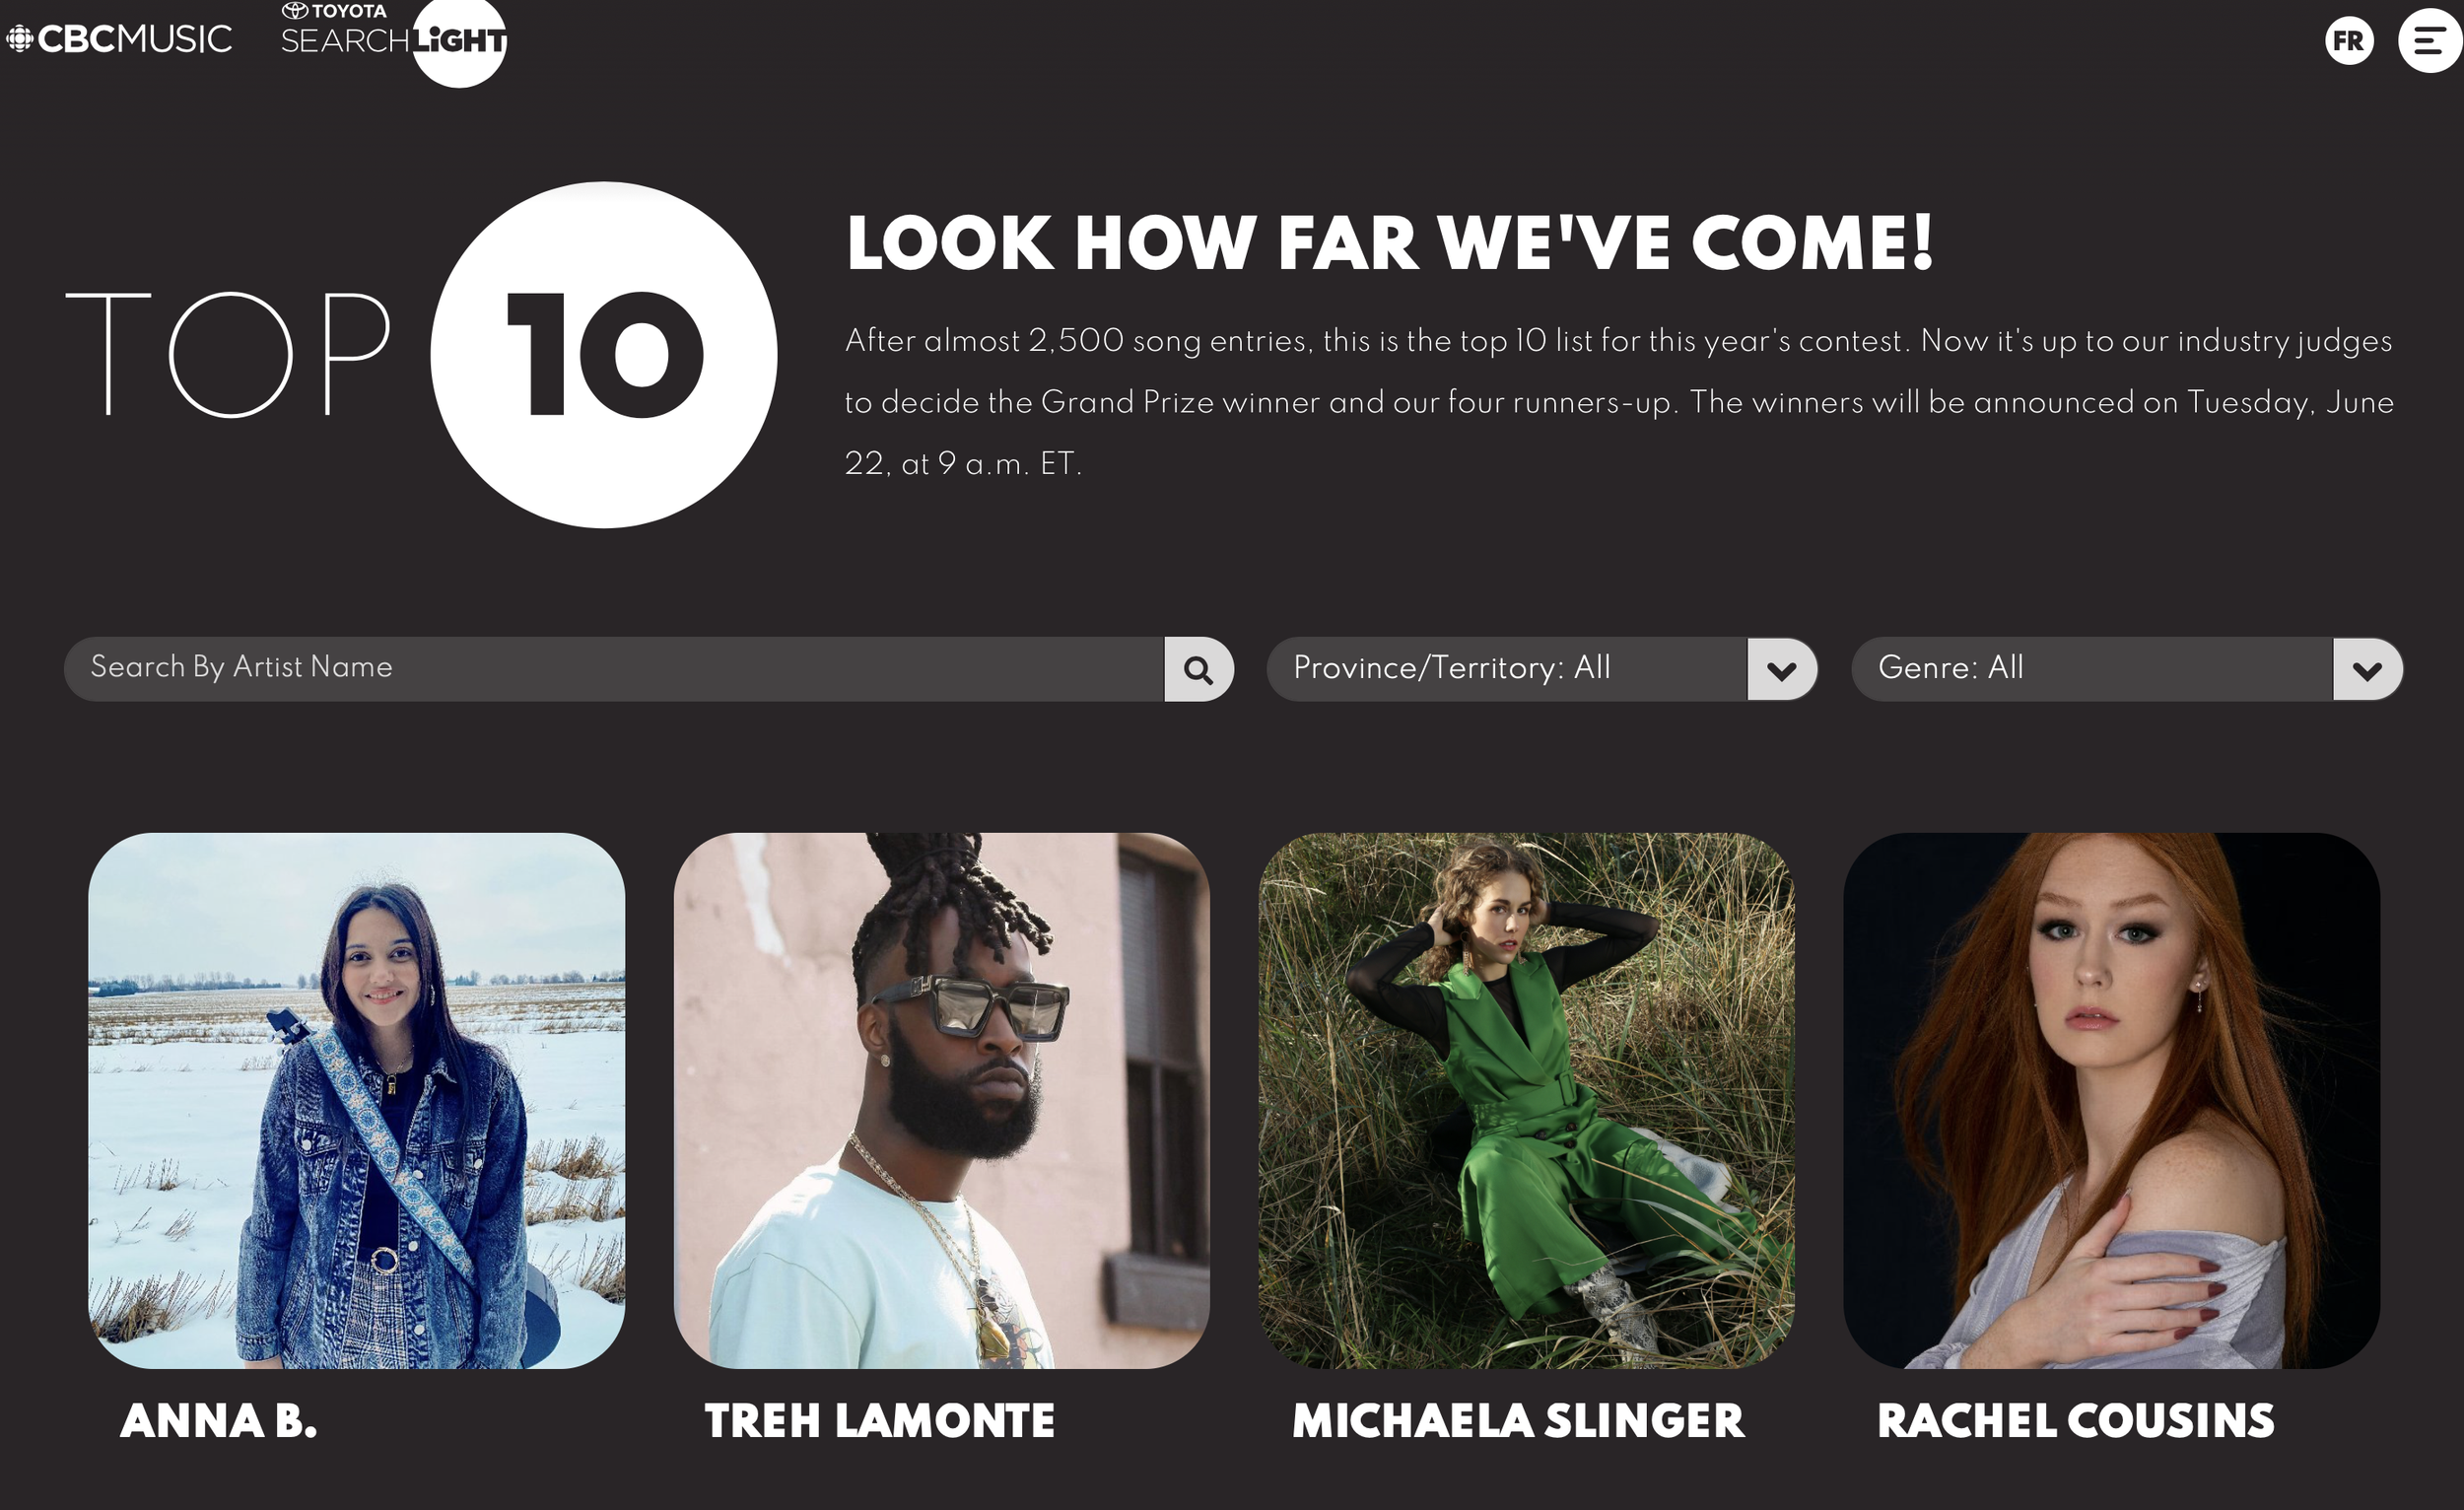This screenshot has width=2464, height=1510.
Task: Open the Province/Territory: All selector
Action: (x=1542, y=669)
